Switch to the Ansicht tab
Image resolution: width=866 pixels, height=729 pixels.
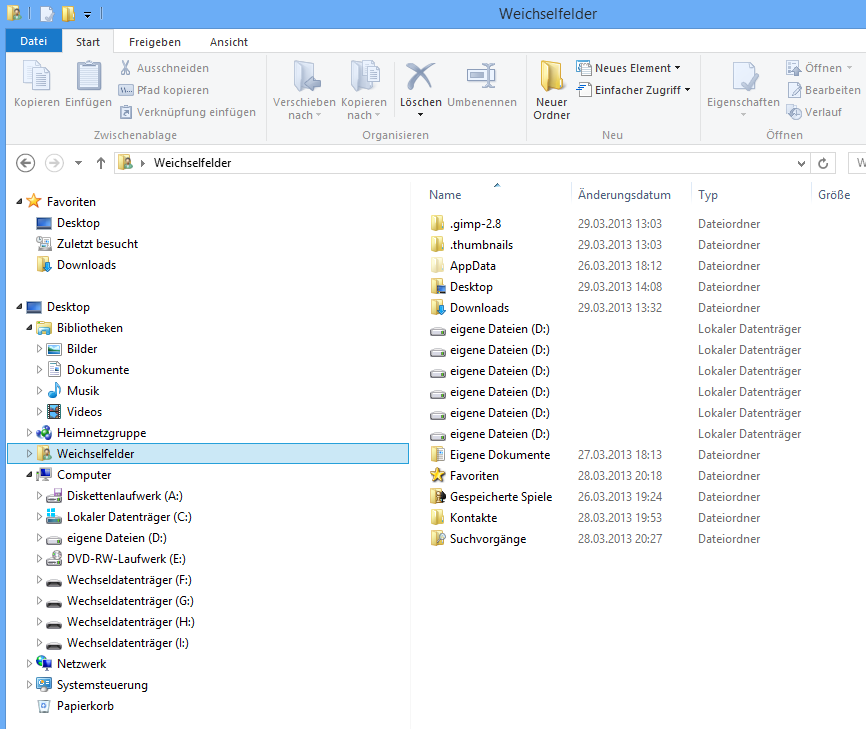click(x=229, y=42)
